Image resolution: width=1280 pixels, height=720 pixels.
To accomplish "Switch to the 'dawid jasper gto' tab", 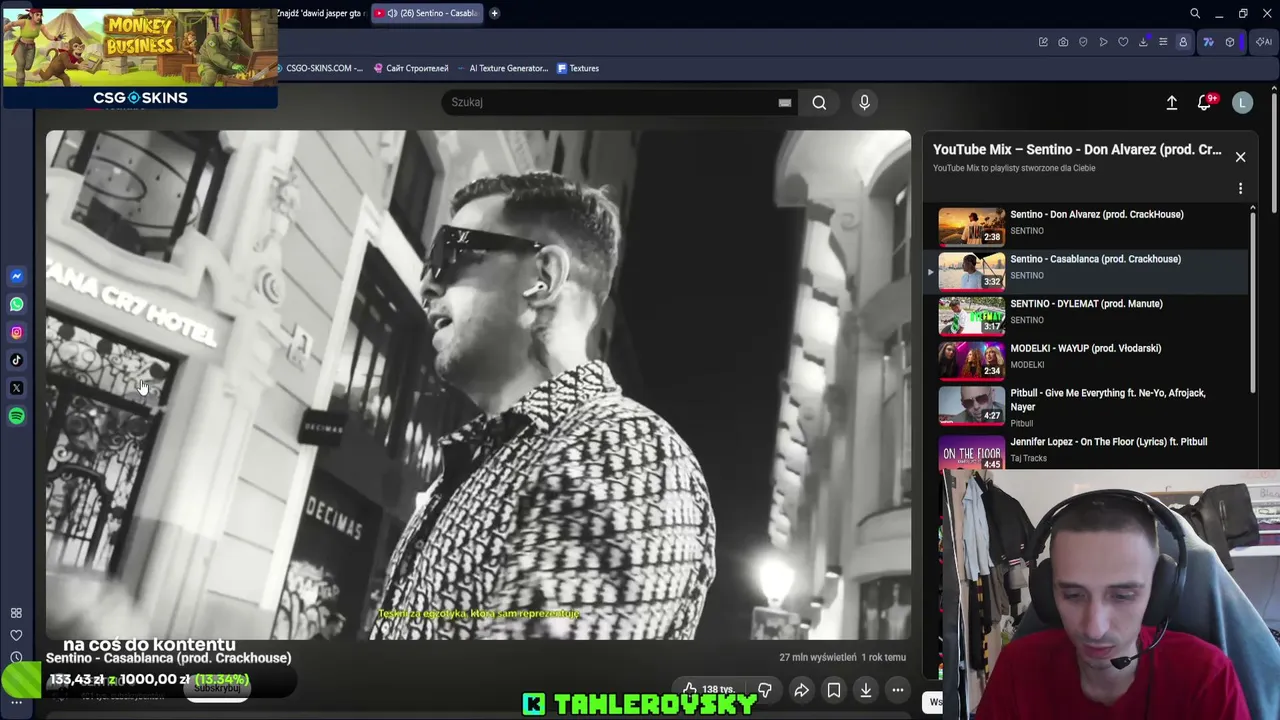I will coord(321,13).
